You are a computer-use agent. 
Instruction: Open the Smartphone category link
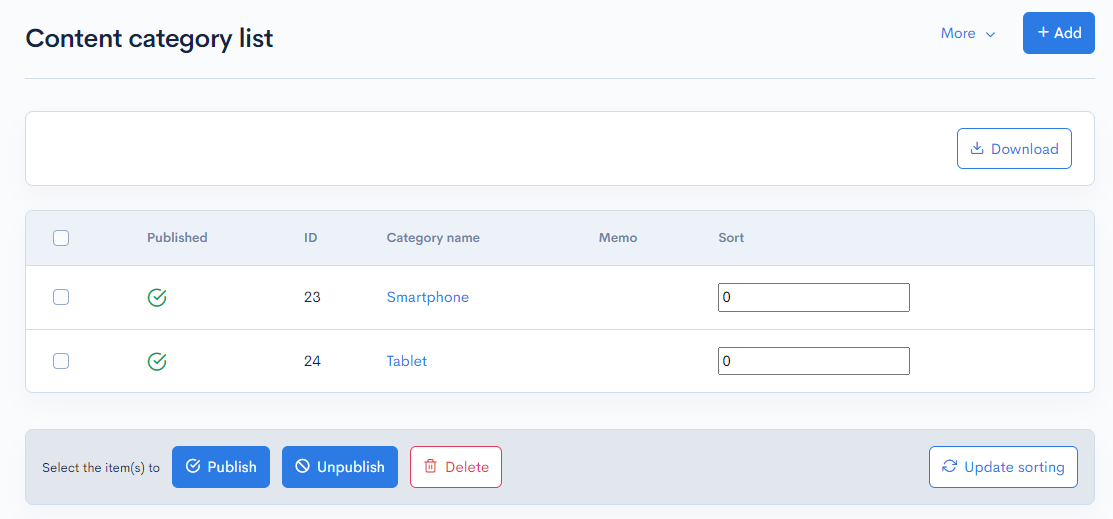pos(427,297)
